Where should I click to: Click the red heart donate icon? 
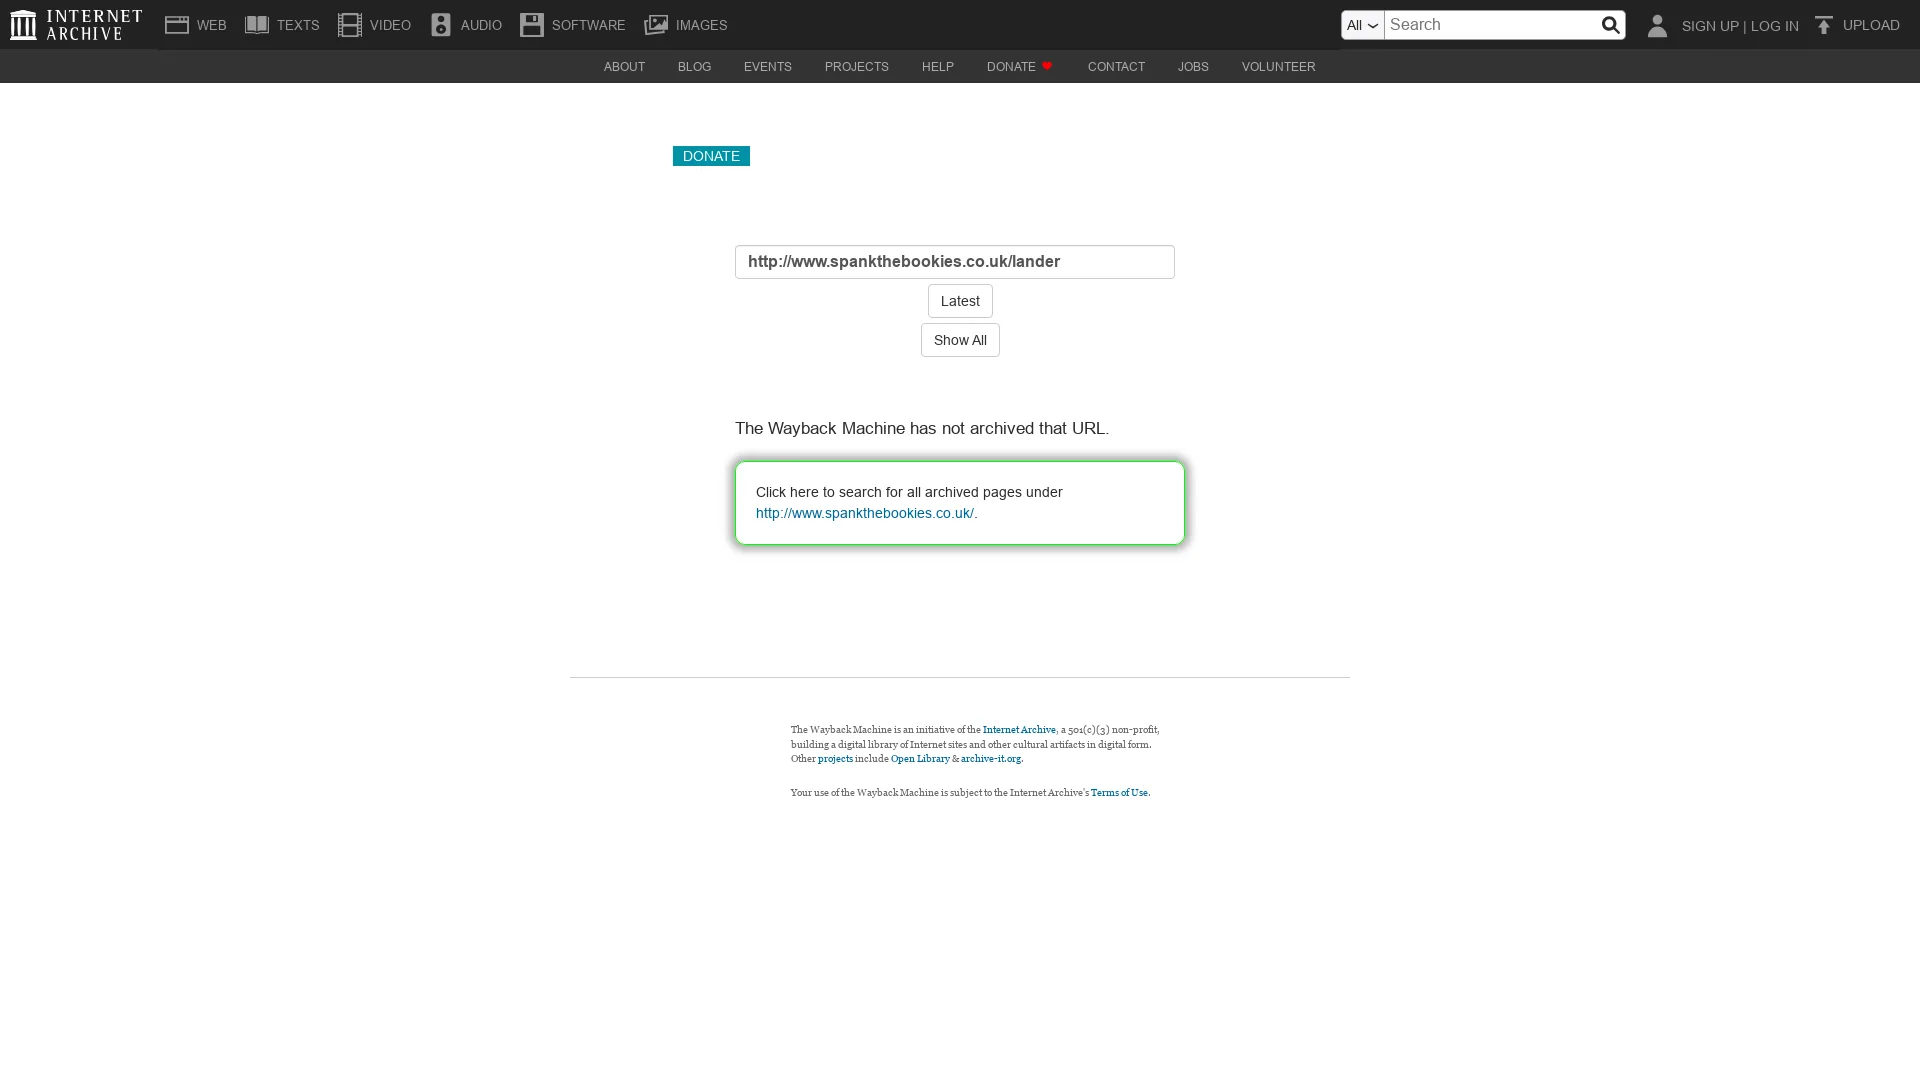tap(1047, 66)
